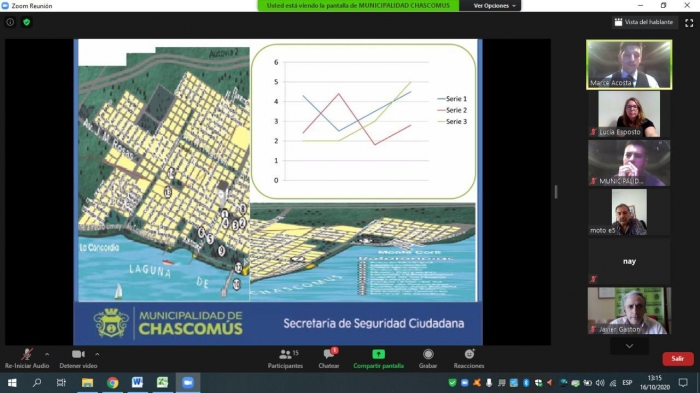The height and width of the screenshot is (393, 700).
Task: Toggle Detener video camera
Action: [78, 359]
